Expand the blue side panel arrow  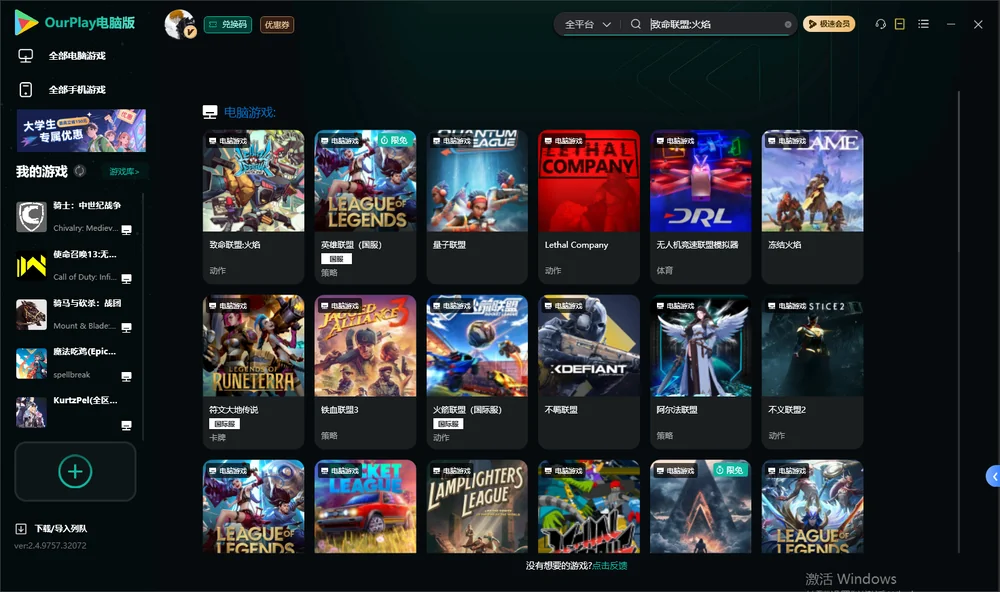993,477
